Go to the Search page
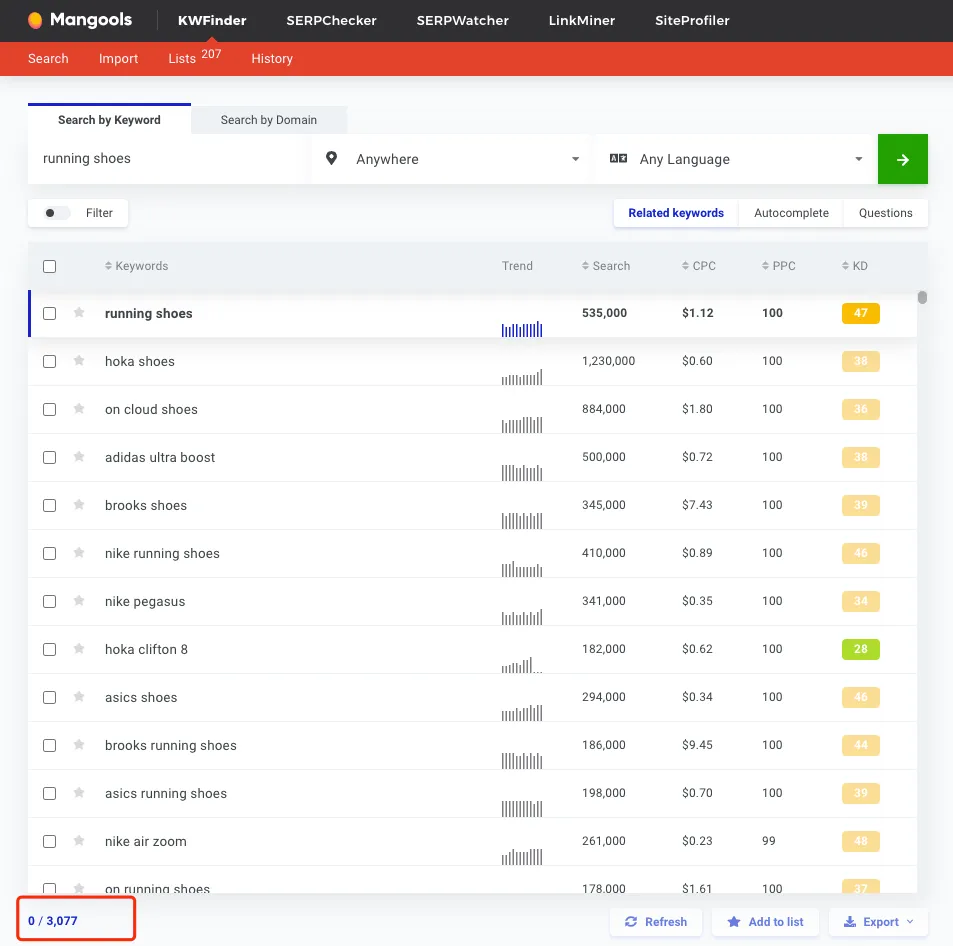Image resolution: width=953 pixels, height=946 pixels. 48,58
